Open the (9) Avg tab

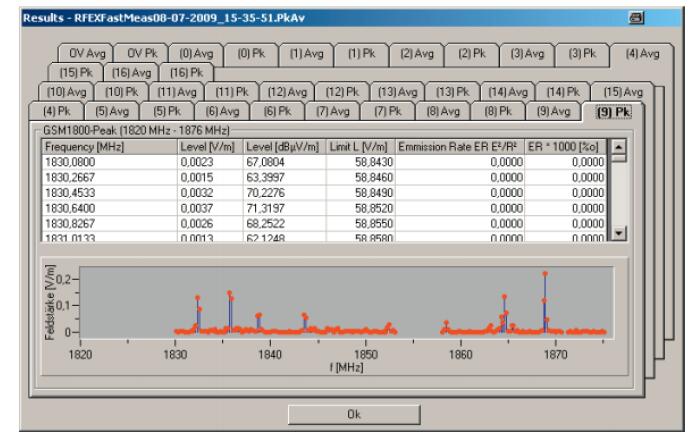pyautogui.click(x=553, y=111)
